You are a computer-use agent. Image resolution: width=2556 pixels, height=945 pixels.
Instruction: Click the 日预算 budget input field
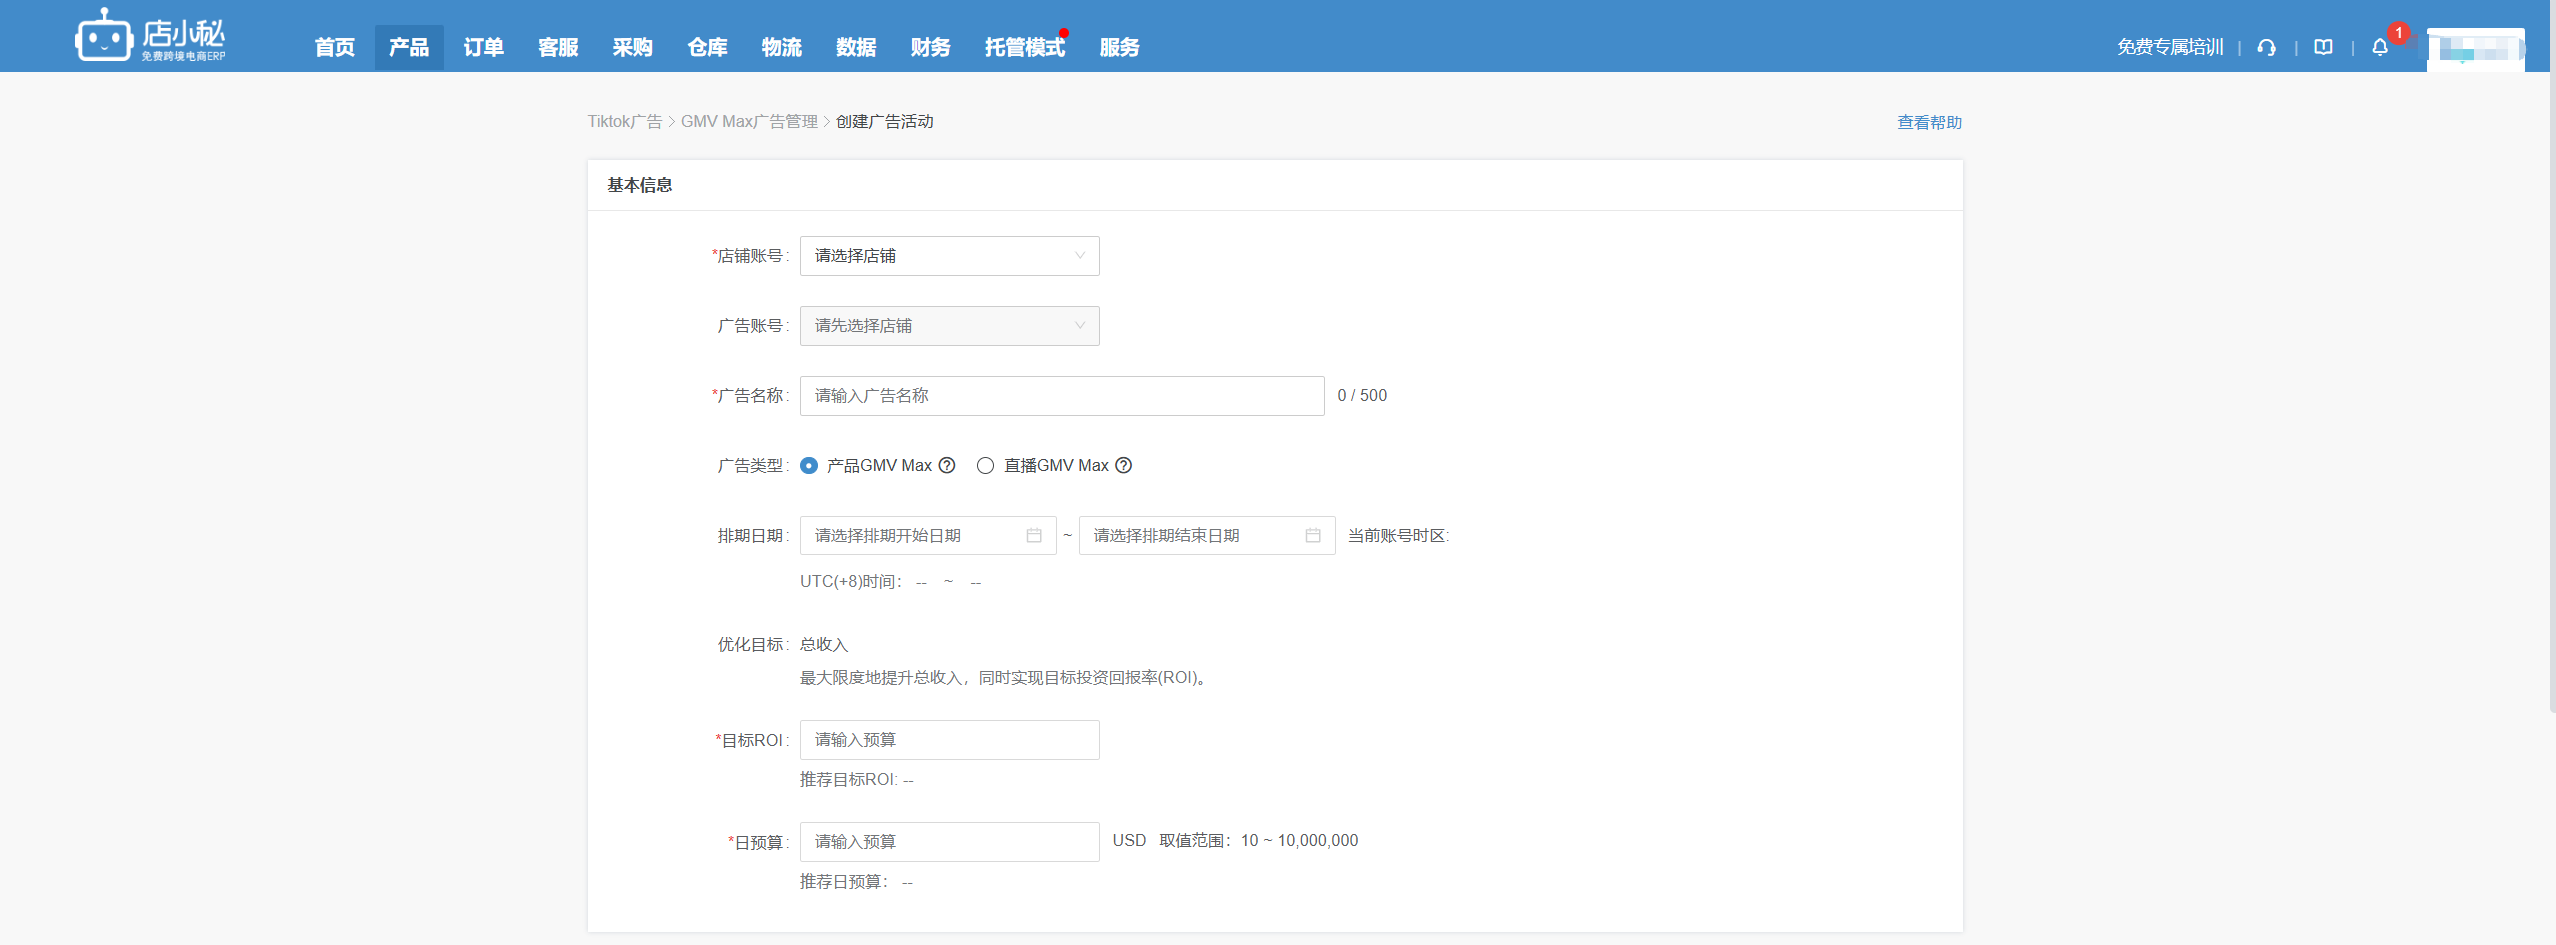(x=949, y=842)
